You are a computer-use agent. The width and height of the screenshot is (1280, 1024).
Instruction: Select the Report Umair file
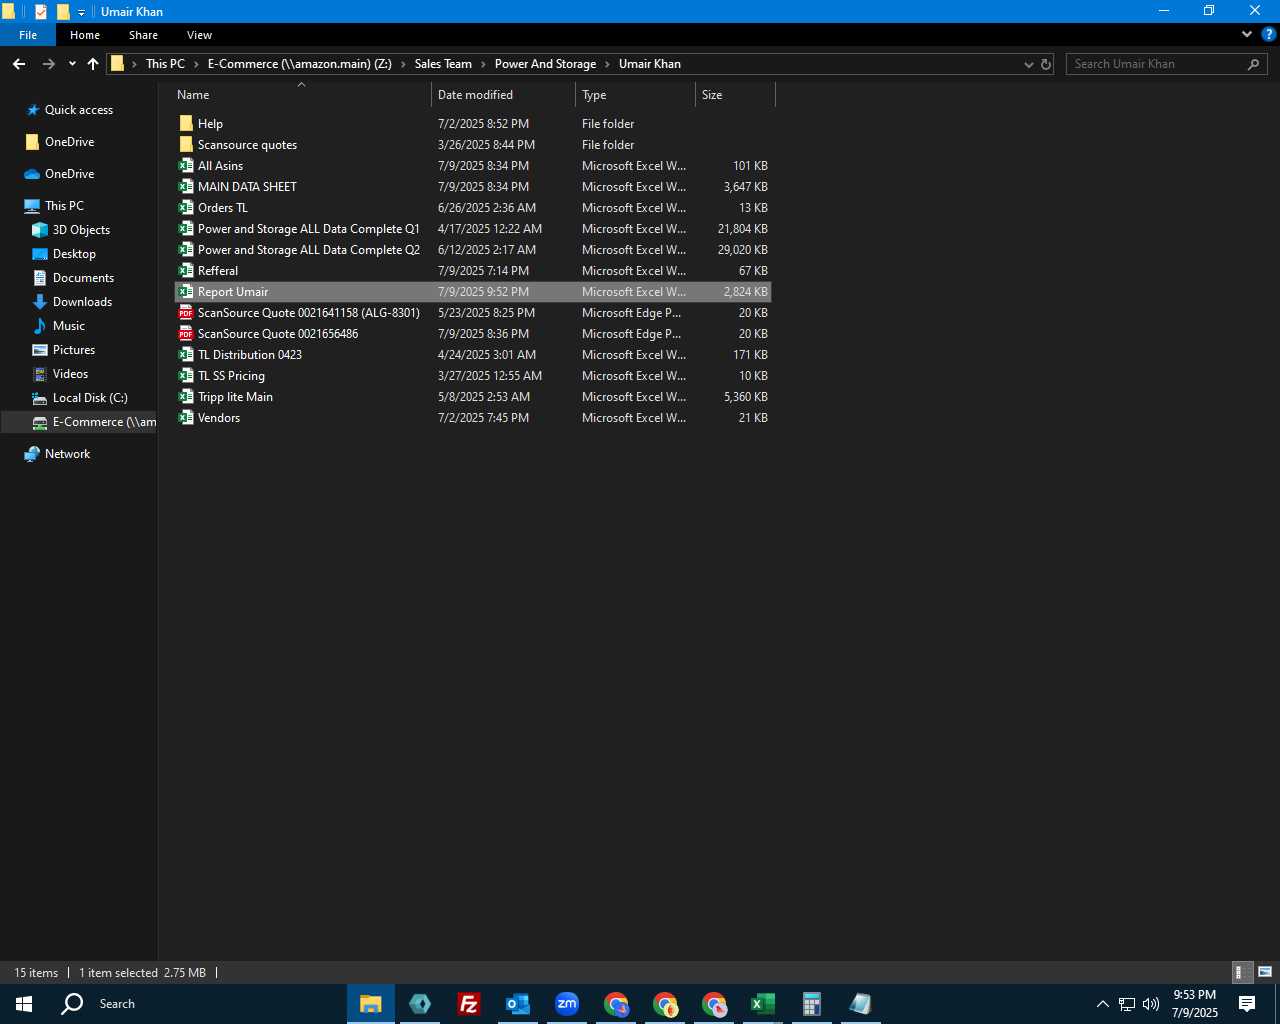[473, 292]
